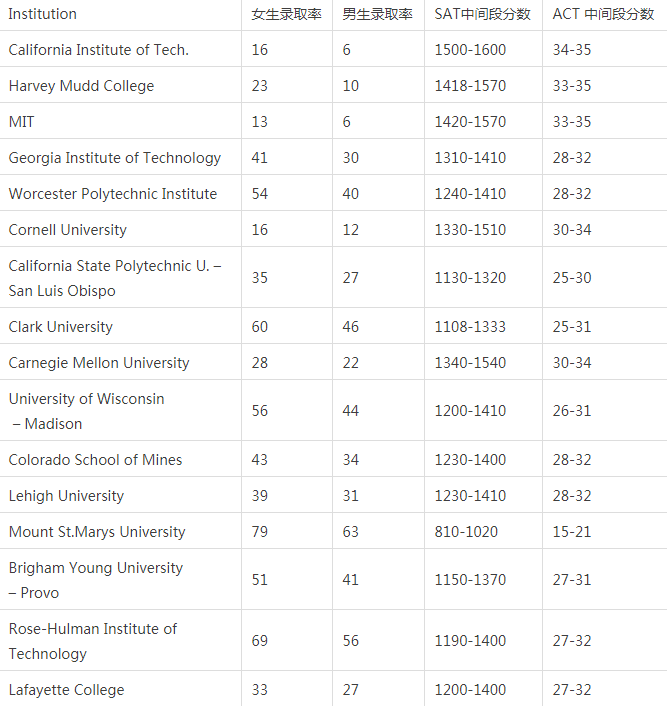Click the SAT中间段分数 column header
This screenshot has width=667, height=706.
[482, 14]
